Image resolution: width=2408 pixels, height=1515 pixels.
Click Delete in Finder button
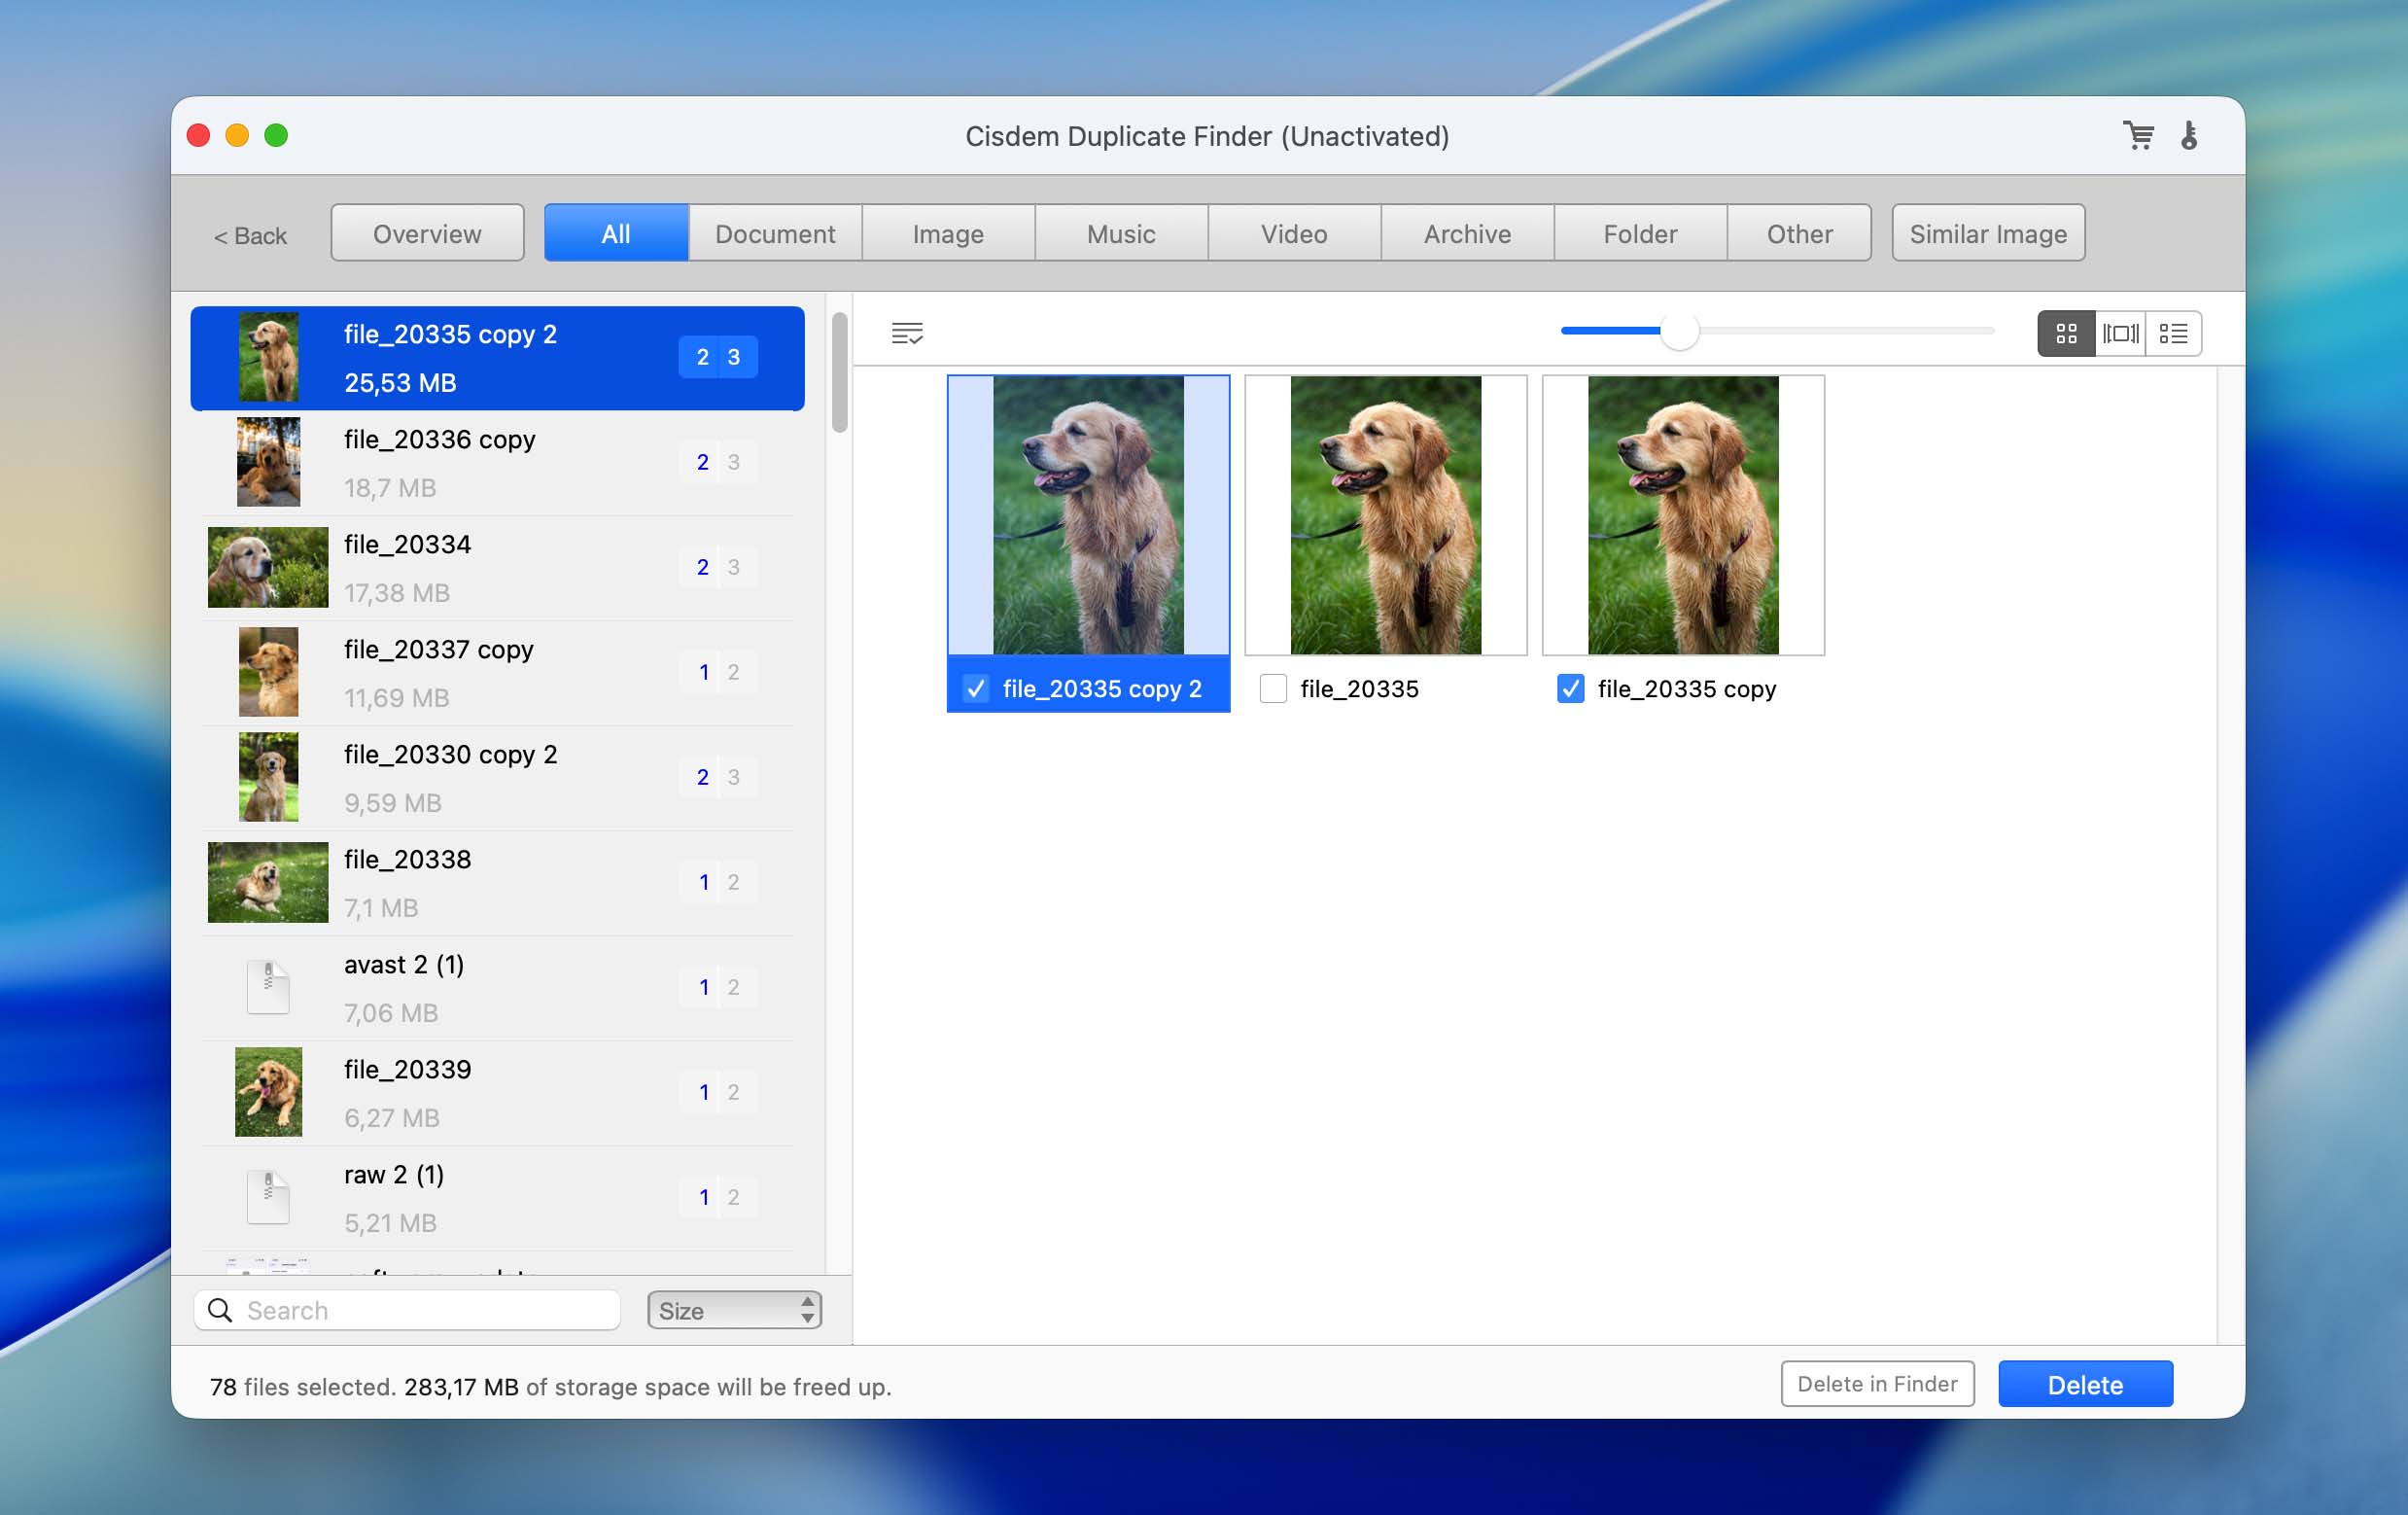coord(1877,1384)
